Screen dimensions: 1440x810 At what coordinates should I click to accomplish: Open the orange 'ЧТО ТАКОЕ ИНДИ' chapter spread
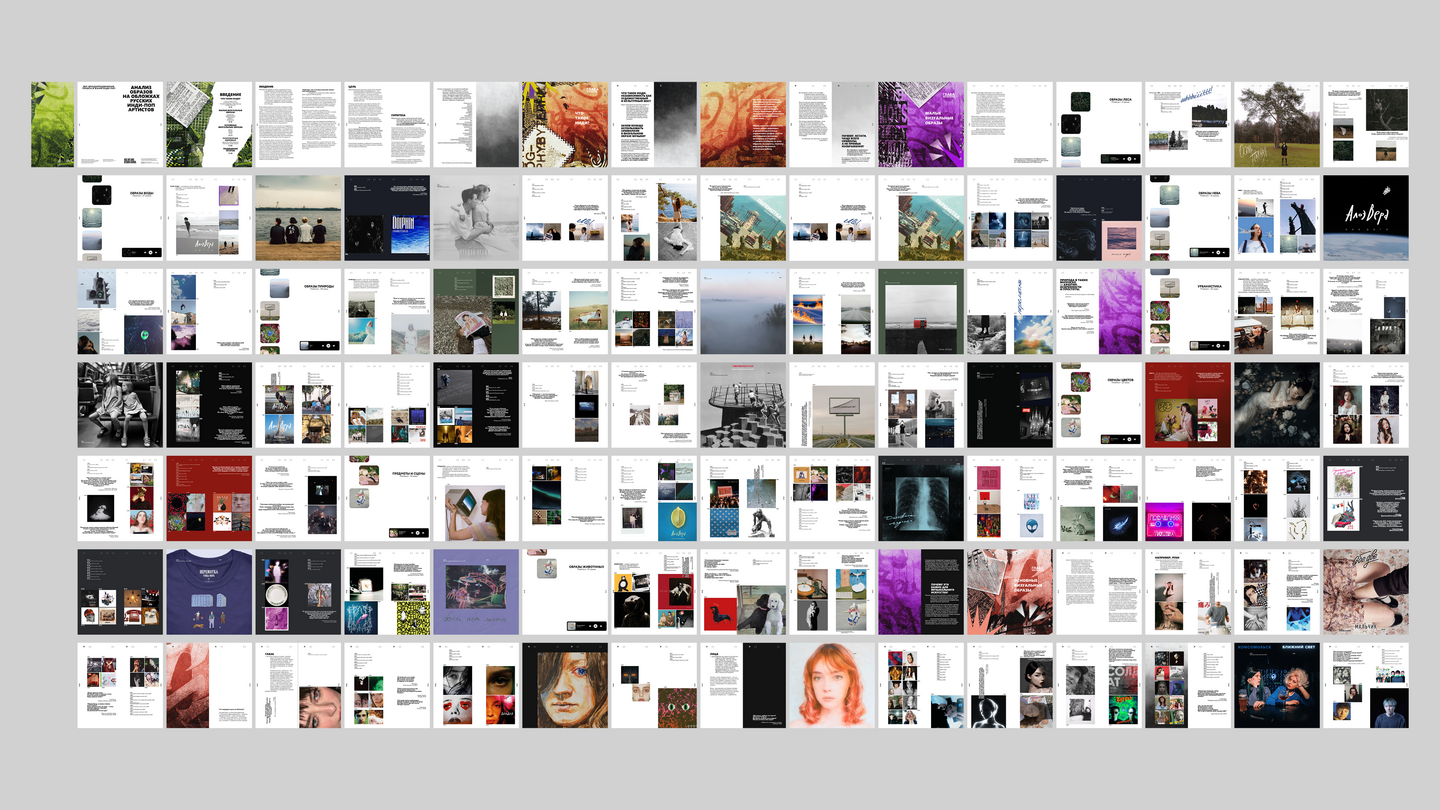tap(565, 124)
